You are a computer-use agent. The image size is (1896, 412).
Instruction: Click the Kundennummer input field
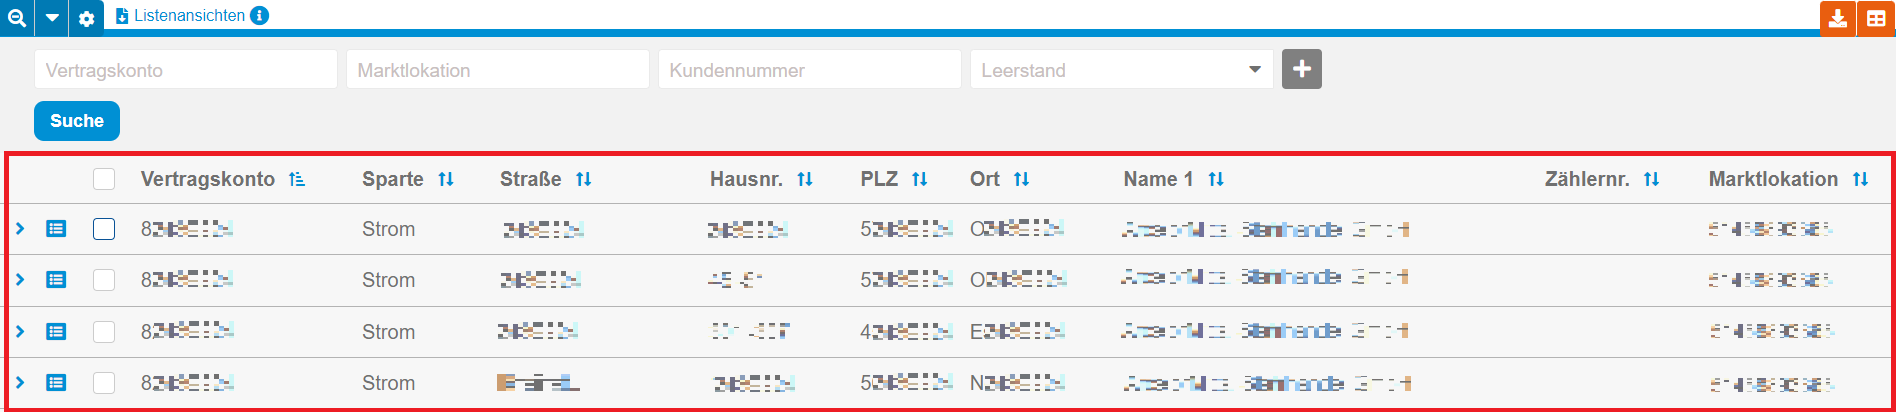coord(809,70)
